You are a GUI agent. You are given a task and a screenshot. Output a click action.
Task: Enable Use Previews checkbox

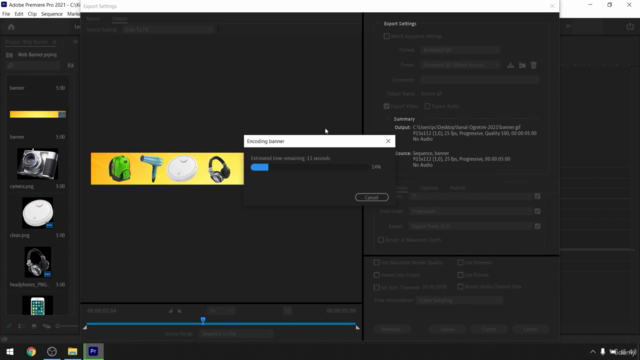point(460,263)
